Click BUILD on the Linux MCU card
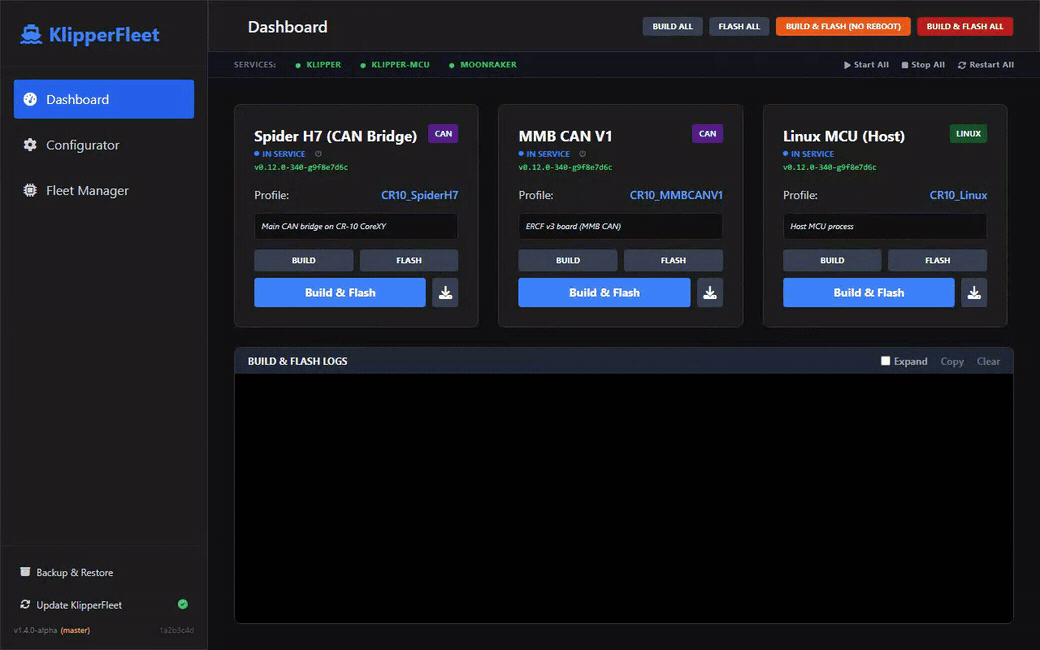1040x650 pixels. click(x=832, y=260)
